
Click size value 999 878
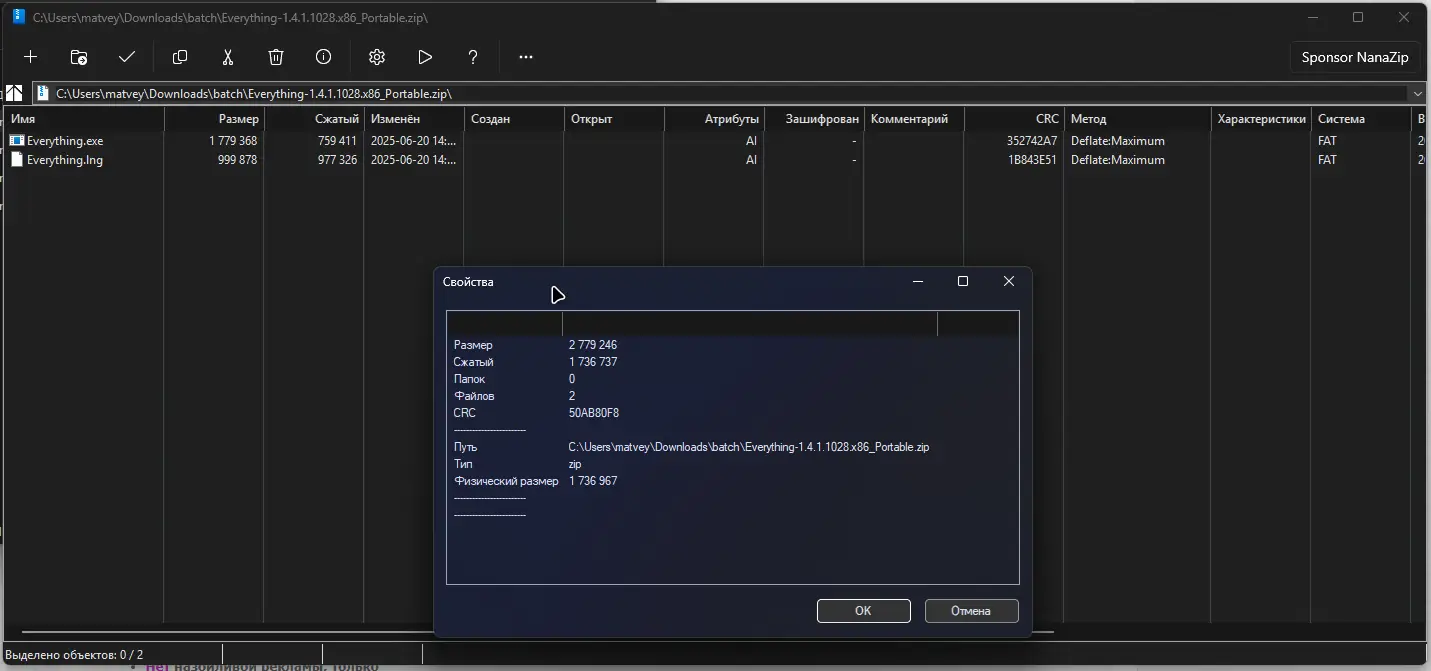[x=237, y=160]
